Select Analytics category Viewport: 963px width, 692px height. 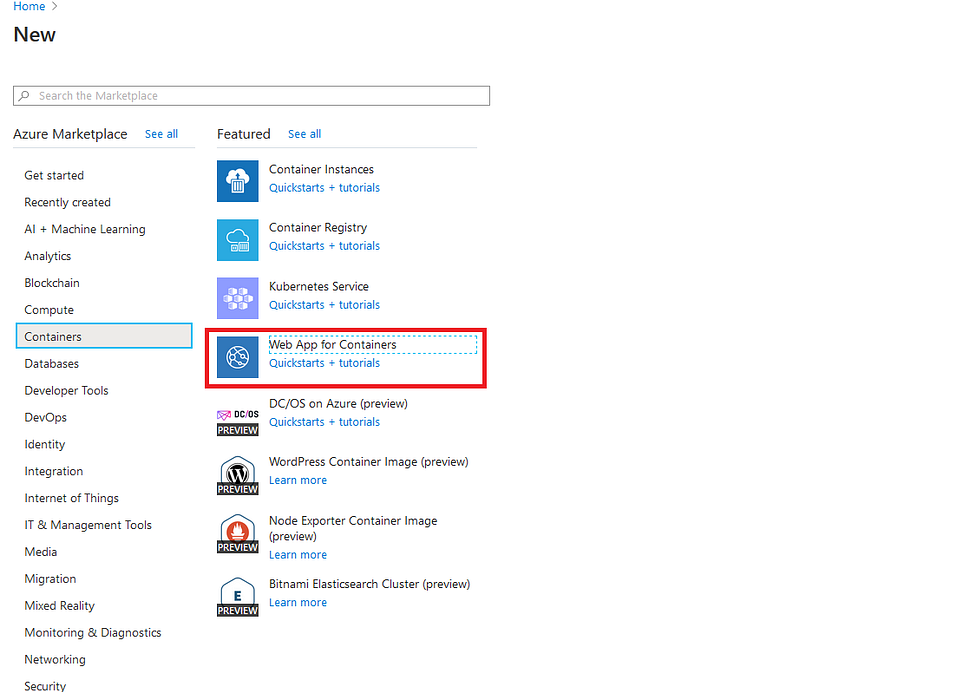point(47,256)
